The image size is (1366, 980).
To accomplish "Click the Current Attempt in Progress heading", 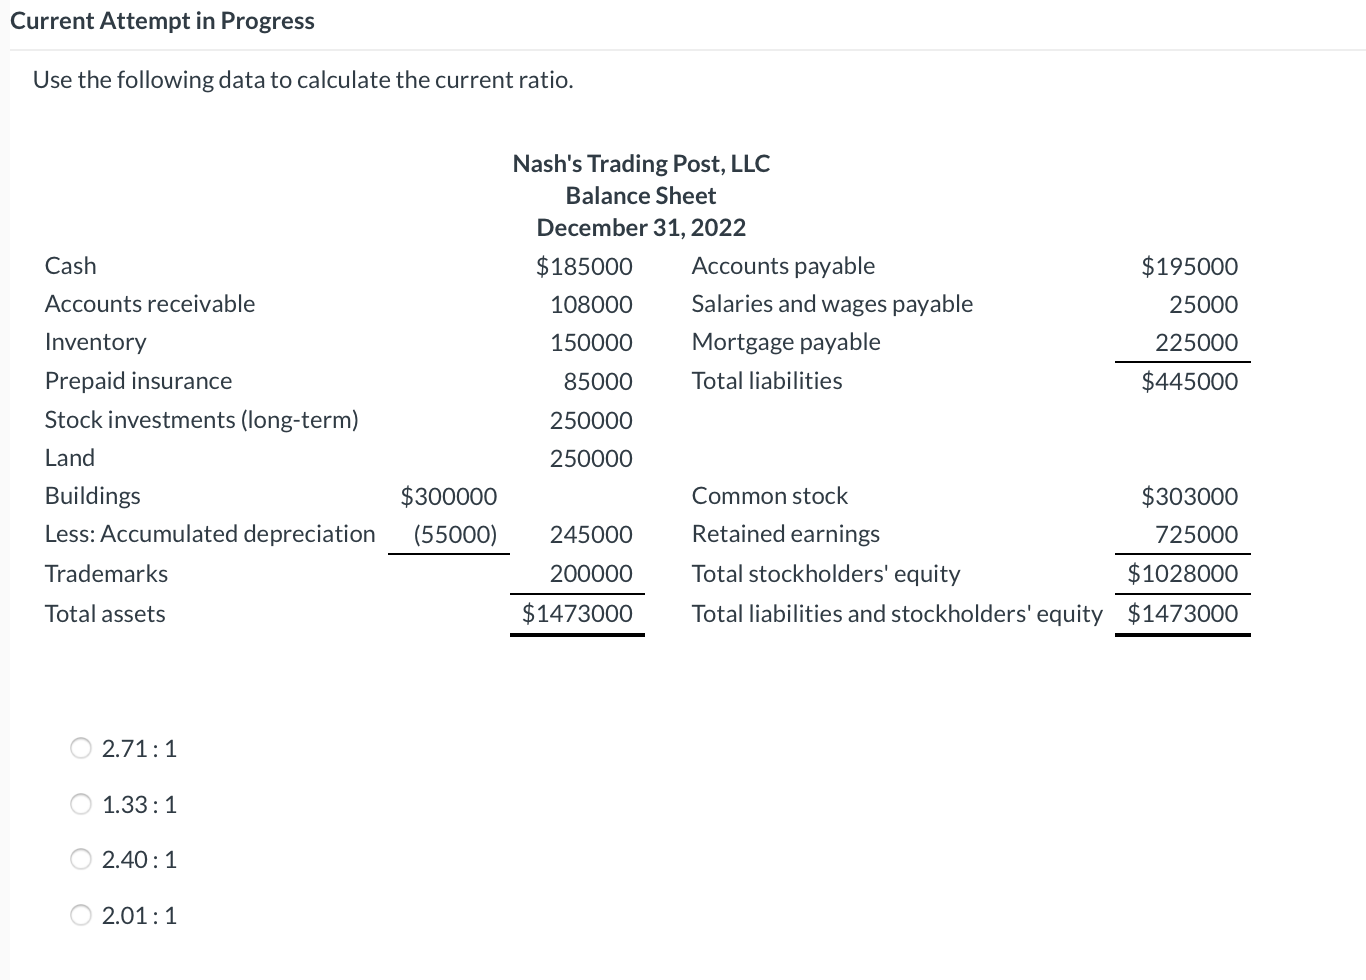I will [x=163, y=20].
